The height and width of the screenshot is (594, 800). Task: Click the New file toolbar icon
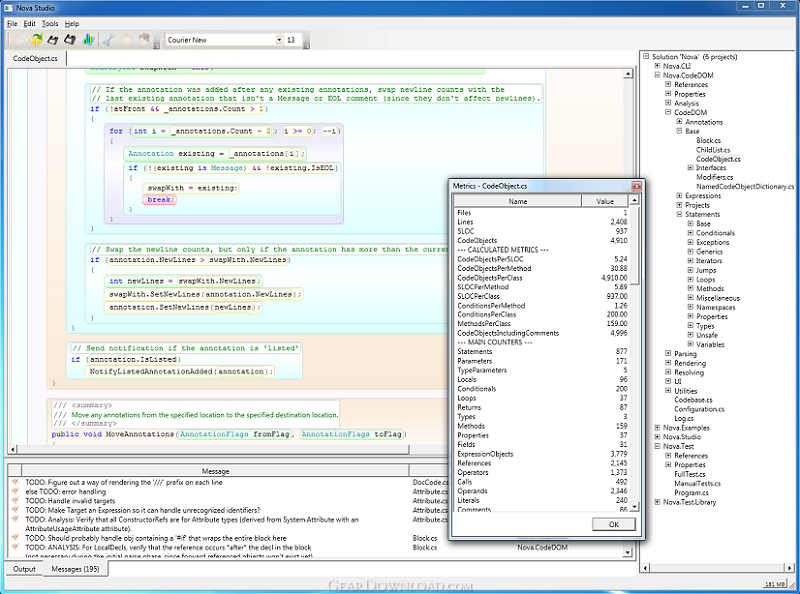18,40
